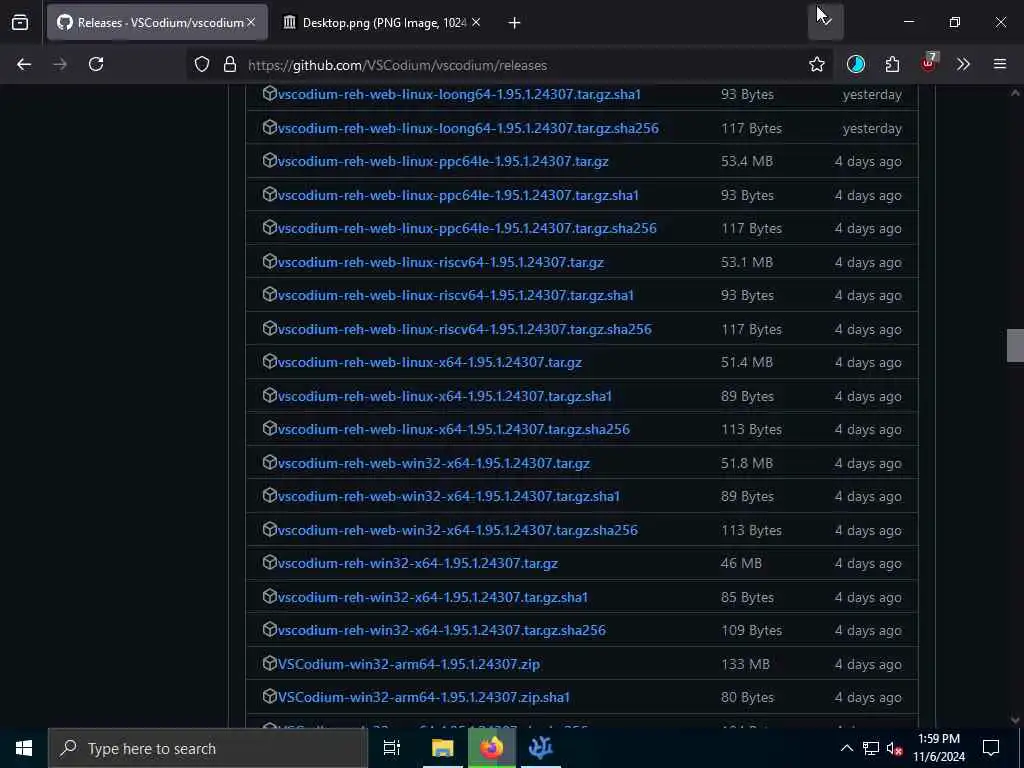The image size is (1024, 768).
Task: Download vscodium-reh-web-linux-loong64 tar.gz.sha1
Action: pos(459,94)
